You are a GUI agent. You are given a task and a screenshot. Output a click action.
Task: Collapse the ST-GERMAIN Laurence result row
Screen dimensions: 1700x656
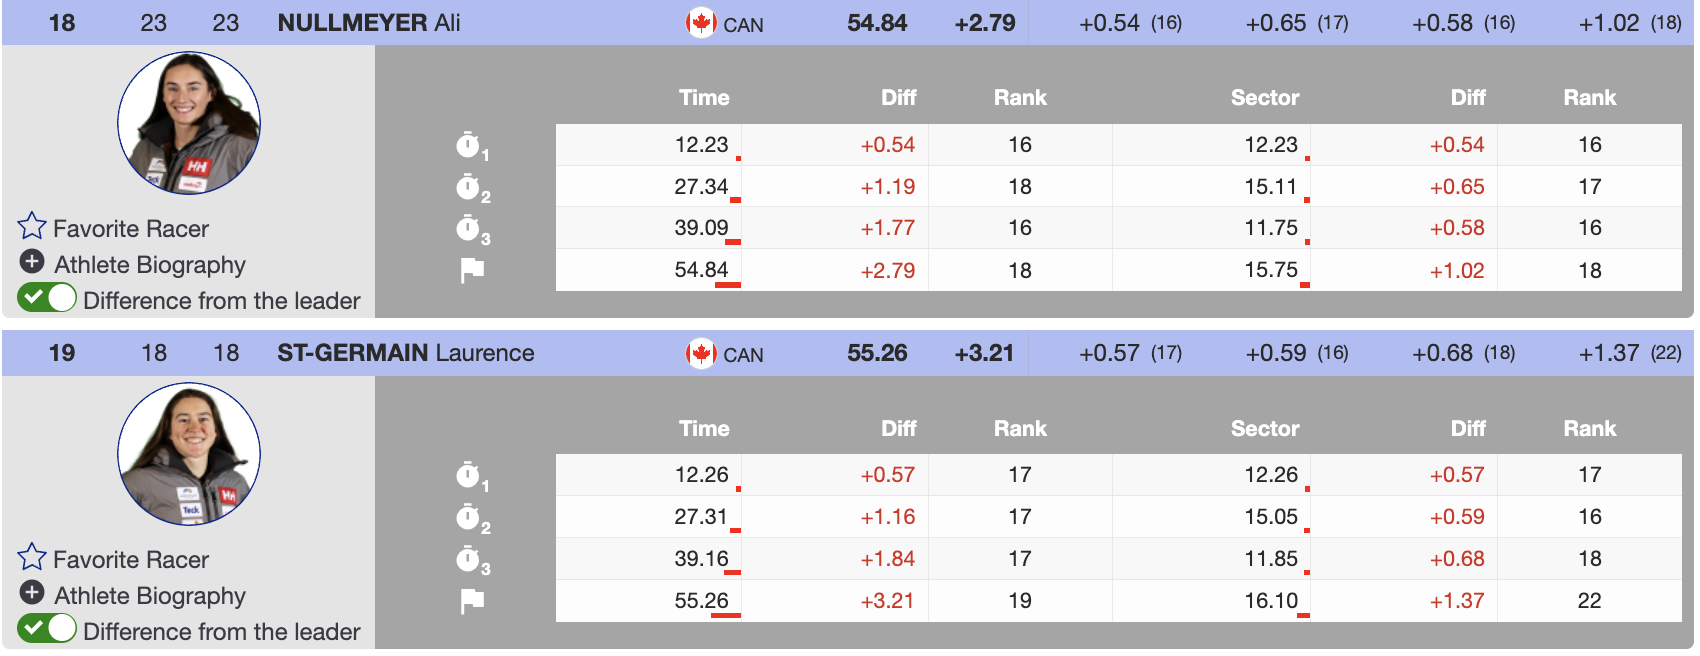[x=405, y=353]
